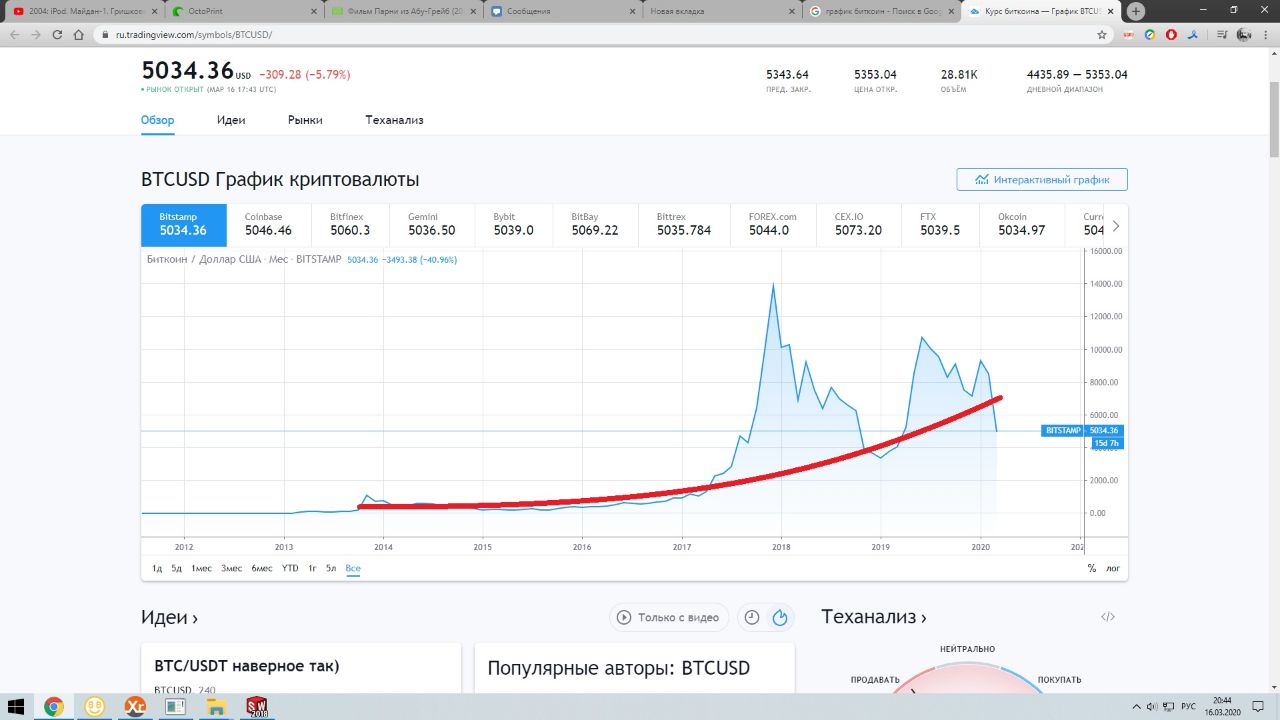Show popular ideas with the flame icon
The image size is (1280, 720).
[780, 618]
